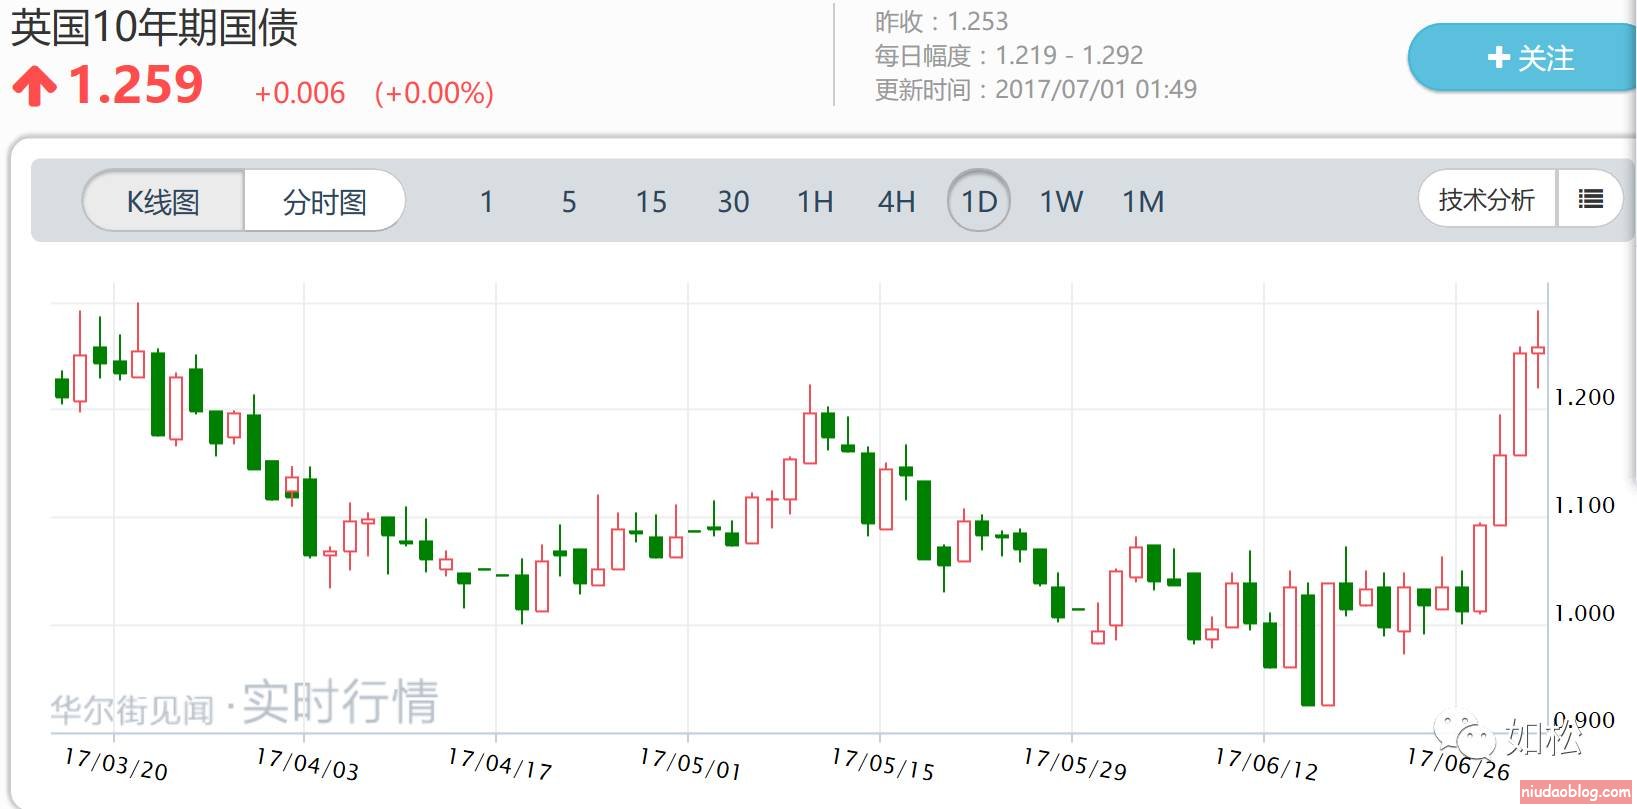Image resolution: width=1637 pixels, height=809 pixels.
Task: Select the 1M monthly interval
Action: point(1143,202)
